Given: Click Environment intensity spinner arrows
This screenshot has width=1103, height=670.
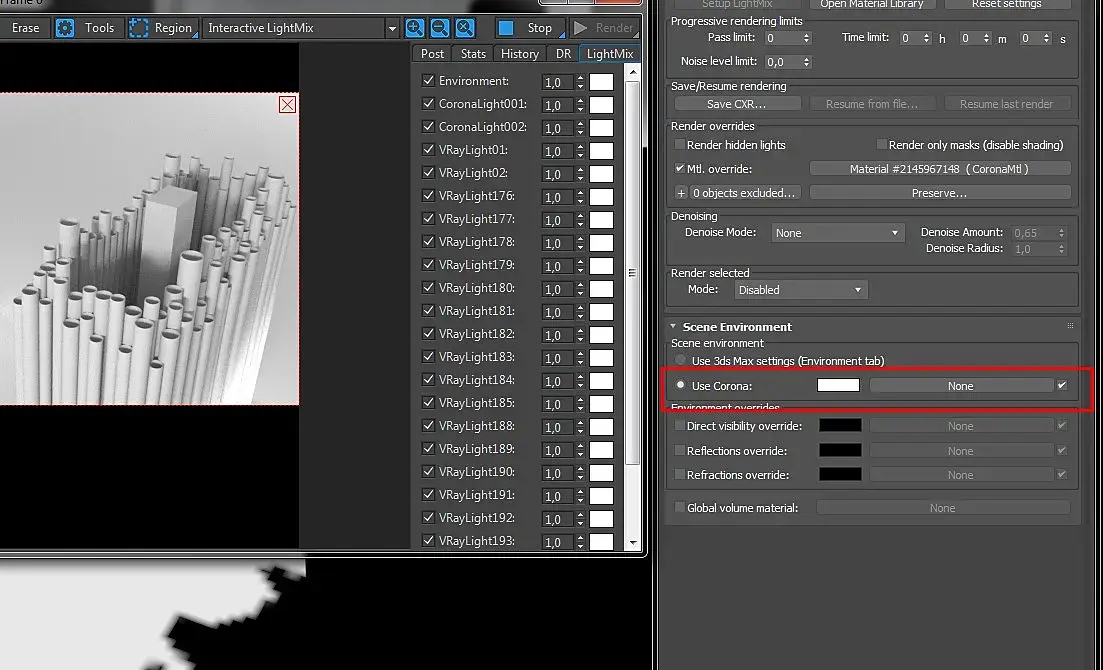Looking at the screenshot, I should [x=580, y=82].
